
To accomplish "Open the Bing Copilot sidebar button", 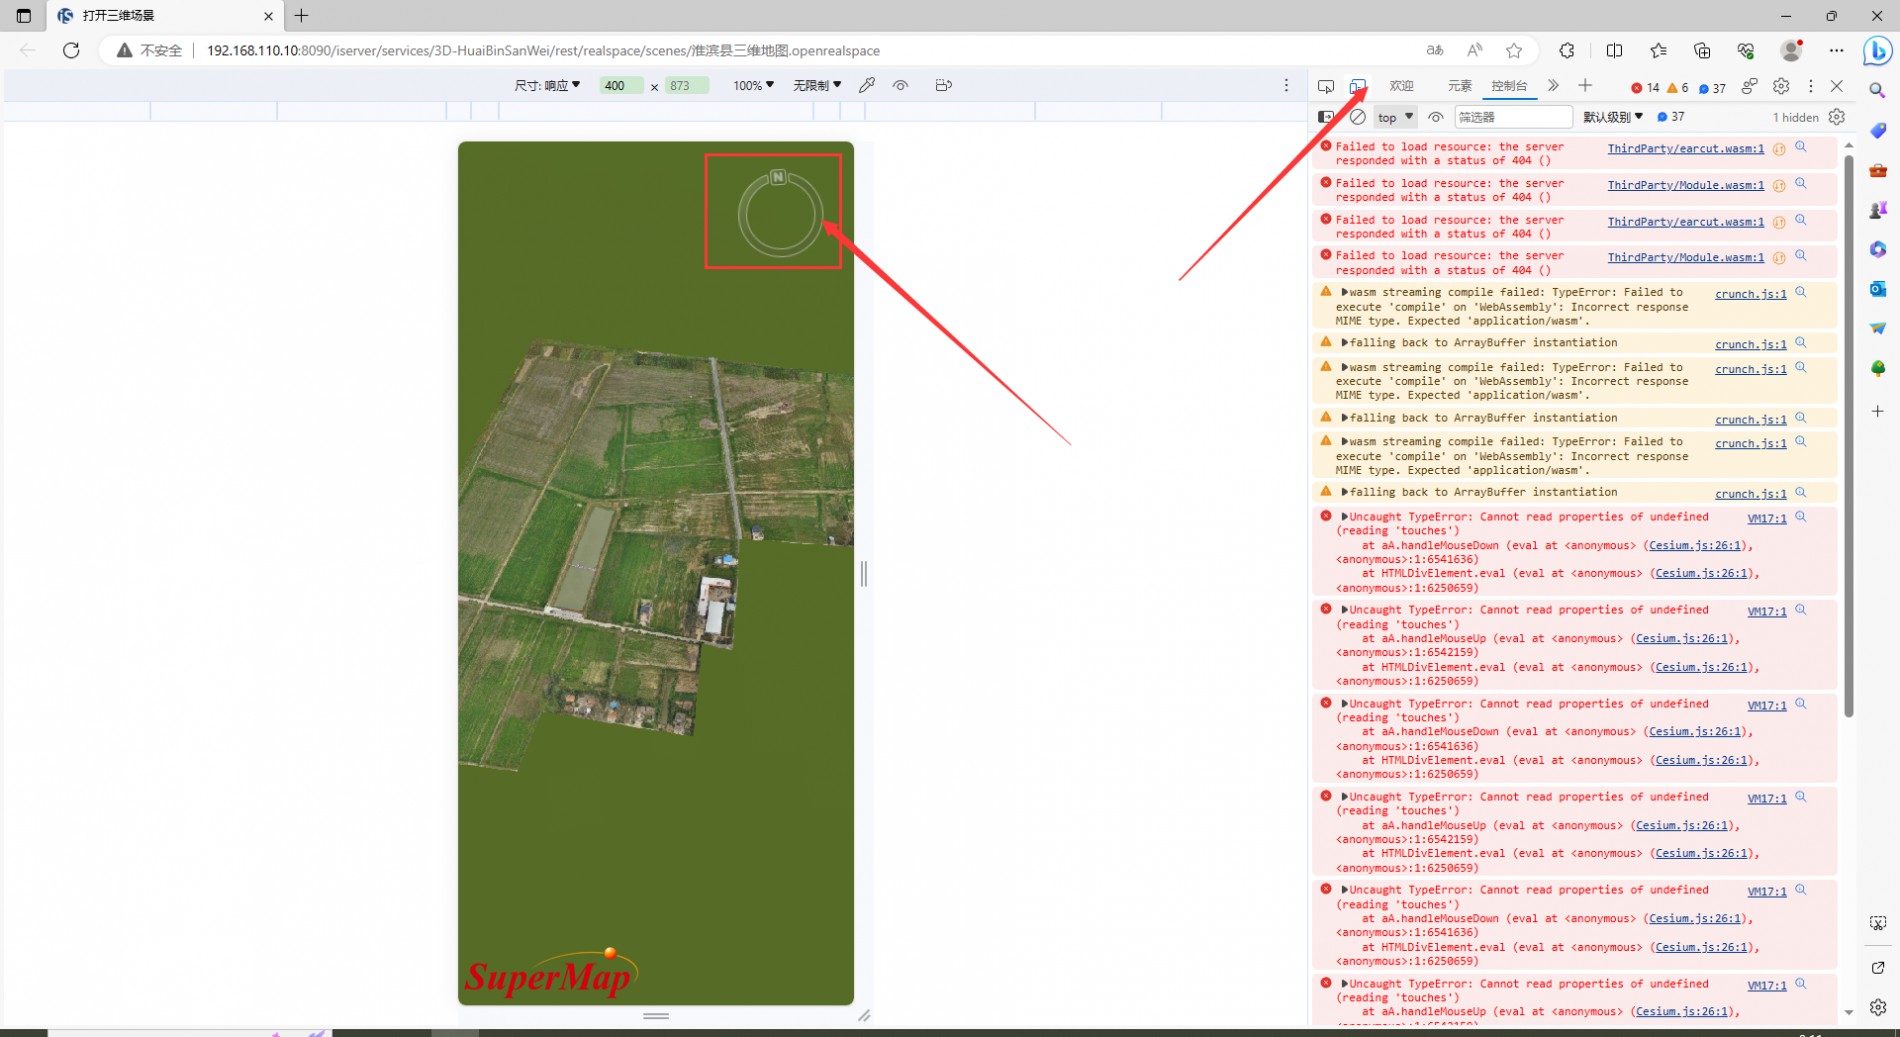I will pyautogui.click(x=1878, y=50).
